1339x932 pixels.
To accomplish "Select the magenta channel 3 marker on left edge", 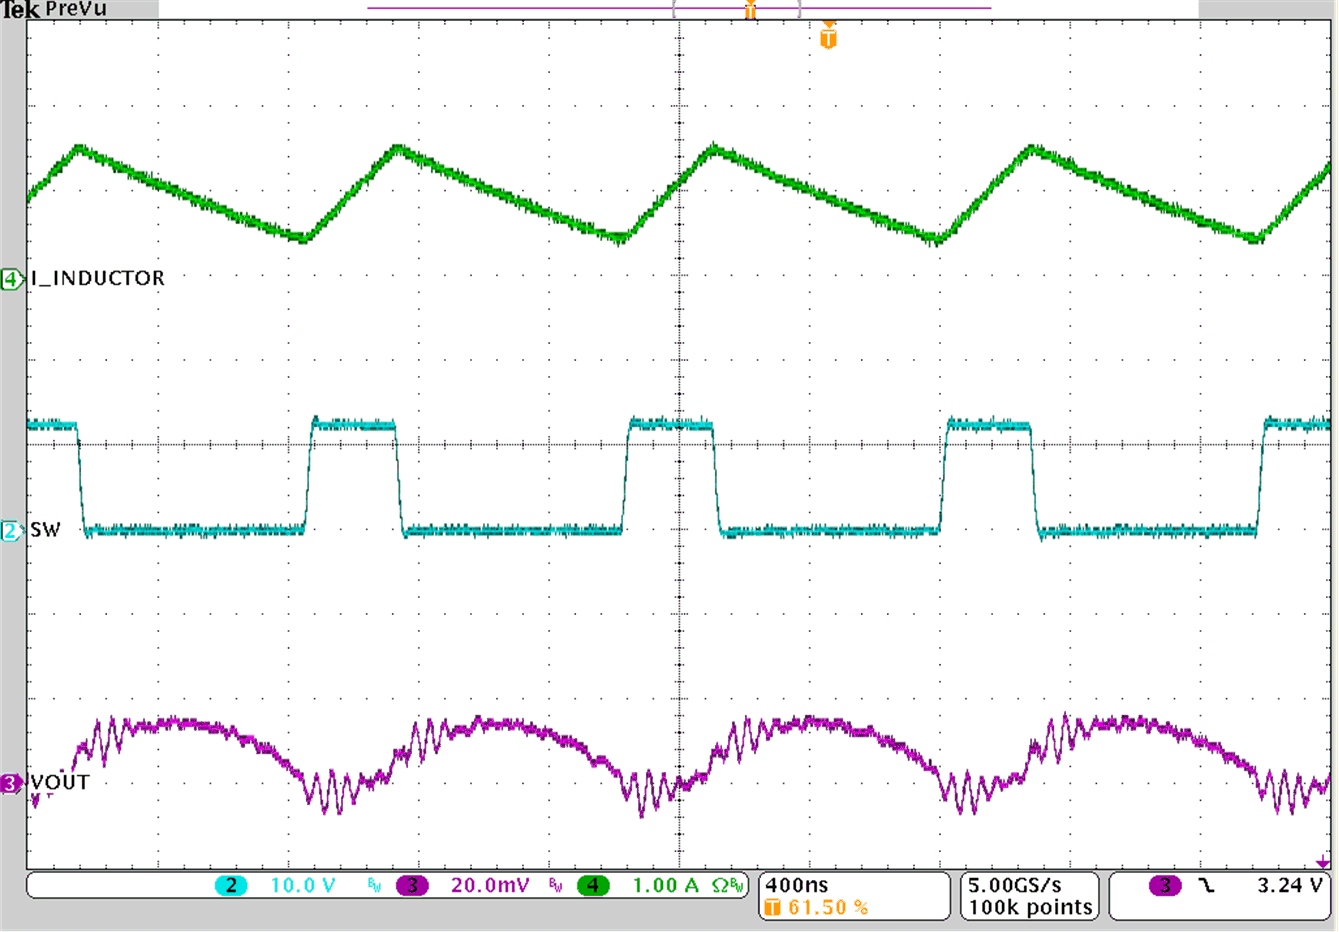I will coord(8,785).
